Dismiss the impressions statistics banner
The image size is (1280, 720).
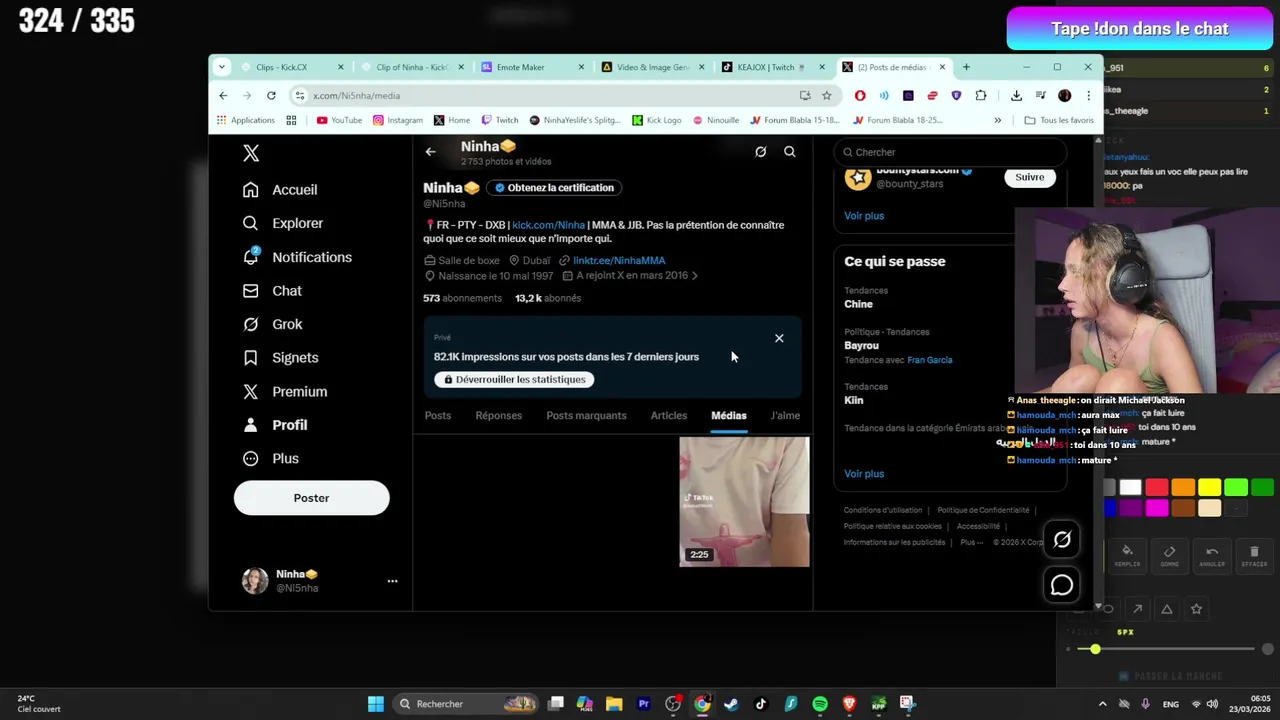point(779,338)
